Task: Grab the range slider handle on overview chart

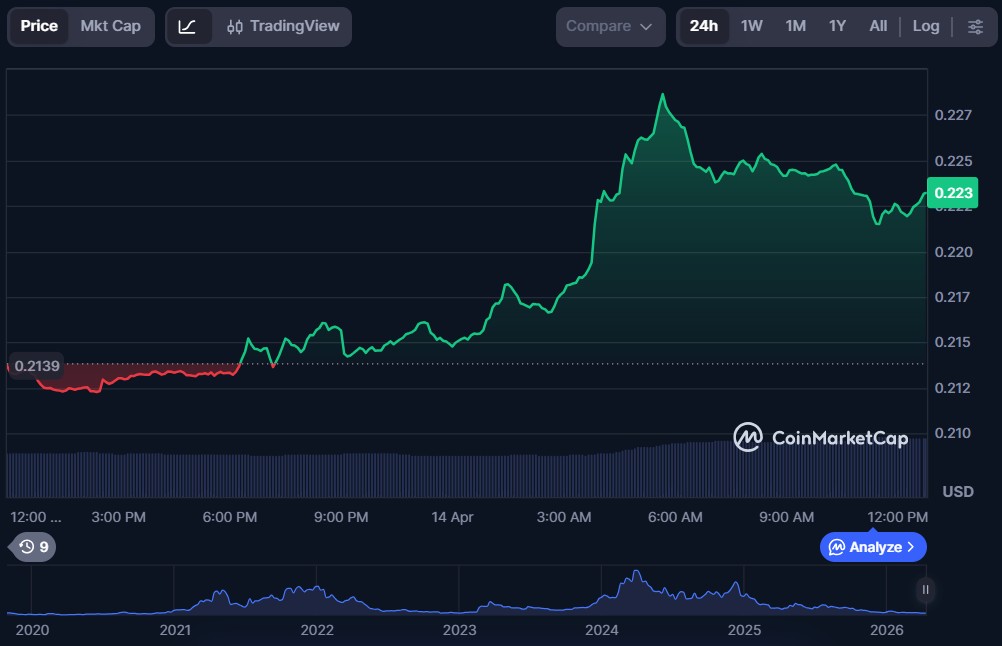Action: 926,590
